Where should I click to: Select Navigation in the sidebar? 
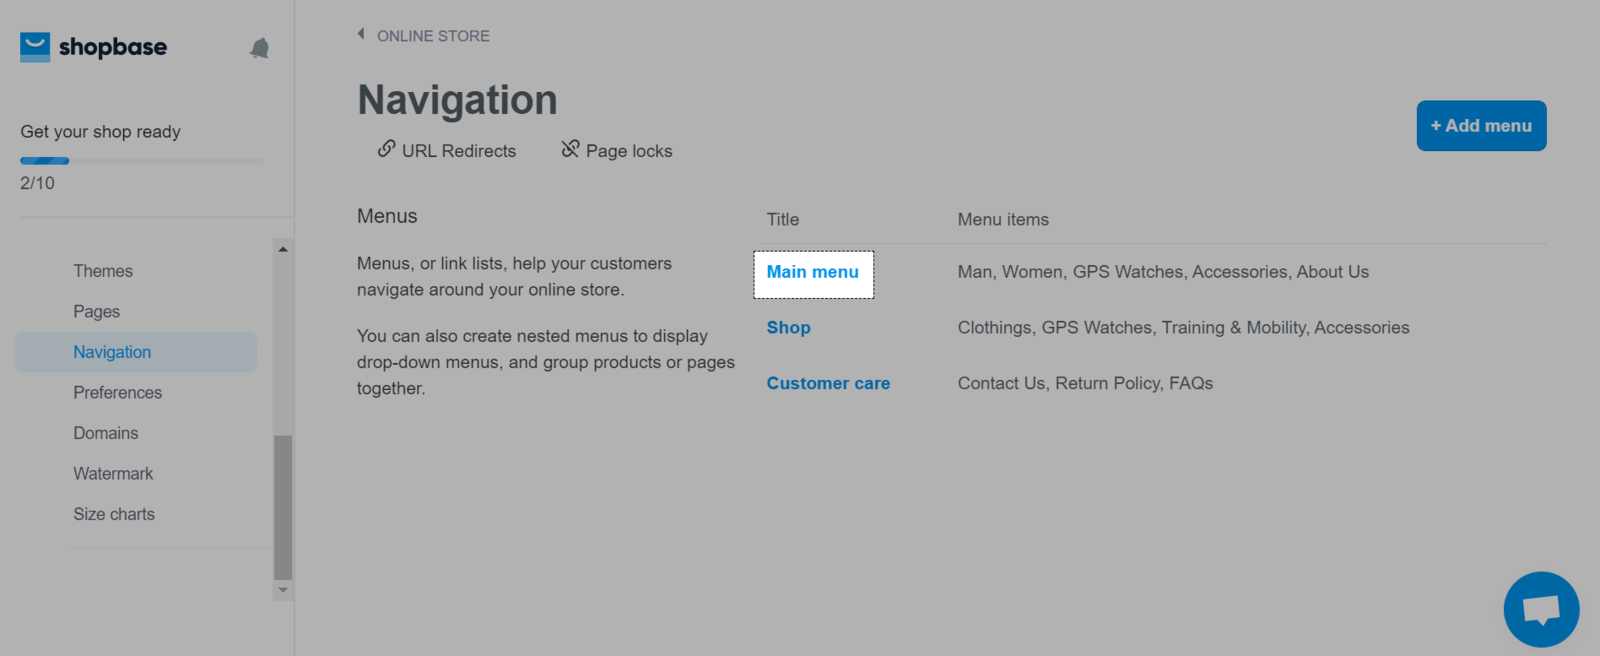[136, 352]
